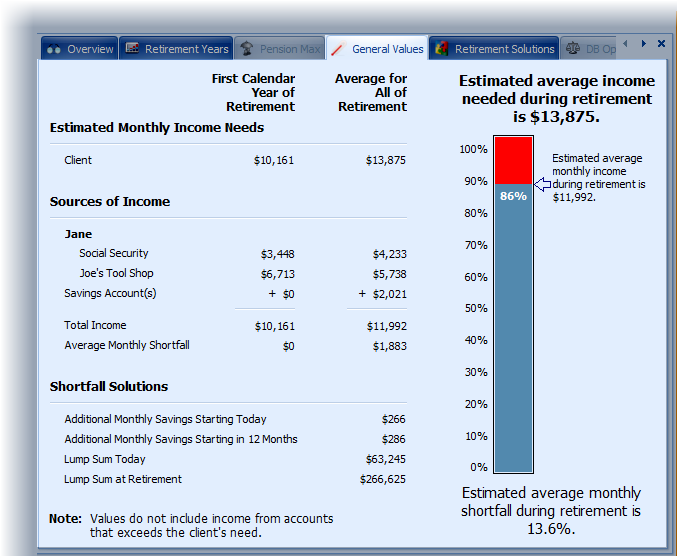Click the Retirement Solutions tab icon
The height and width of the screenshot is (556, 677).
pyautogui.click(x=441, y=49)
